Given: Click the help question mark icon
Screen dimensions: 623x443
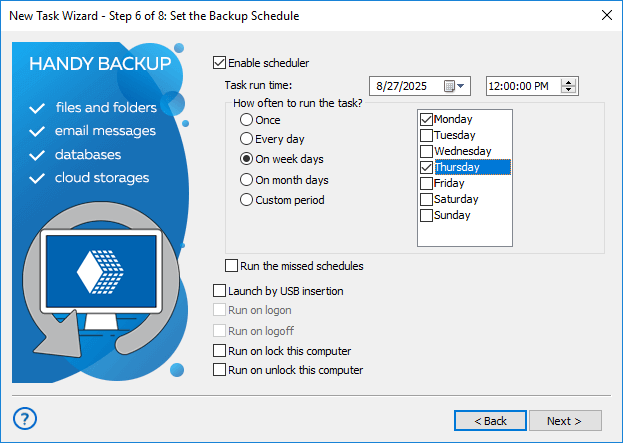Looking at the screenshot, I should tap(27, 418).
